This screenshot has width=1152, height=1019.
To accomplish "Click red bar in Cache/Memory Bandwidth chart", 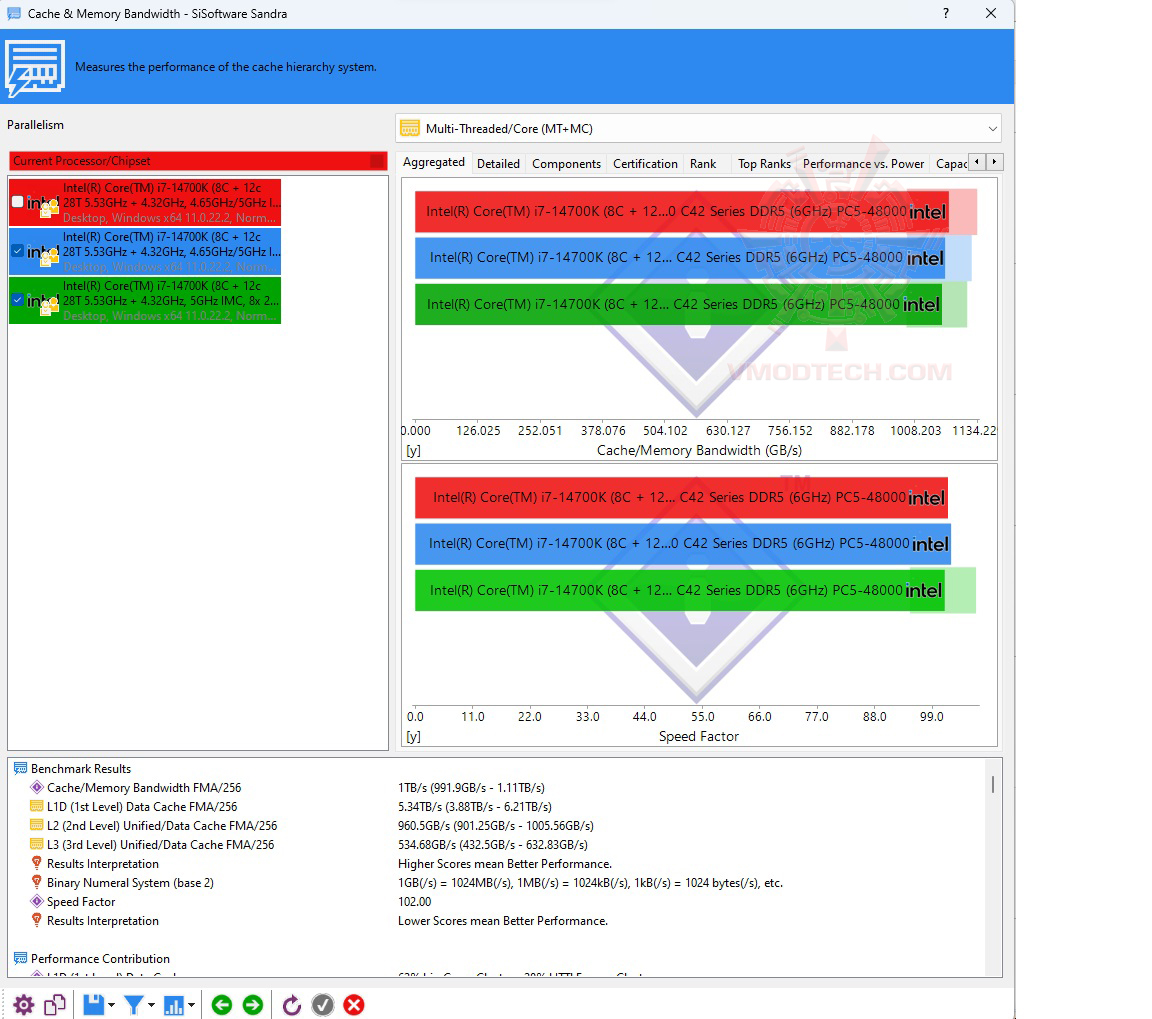I will click(682, 212).
